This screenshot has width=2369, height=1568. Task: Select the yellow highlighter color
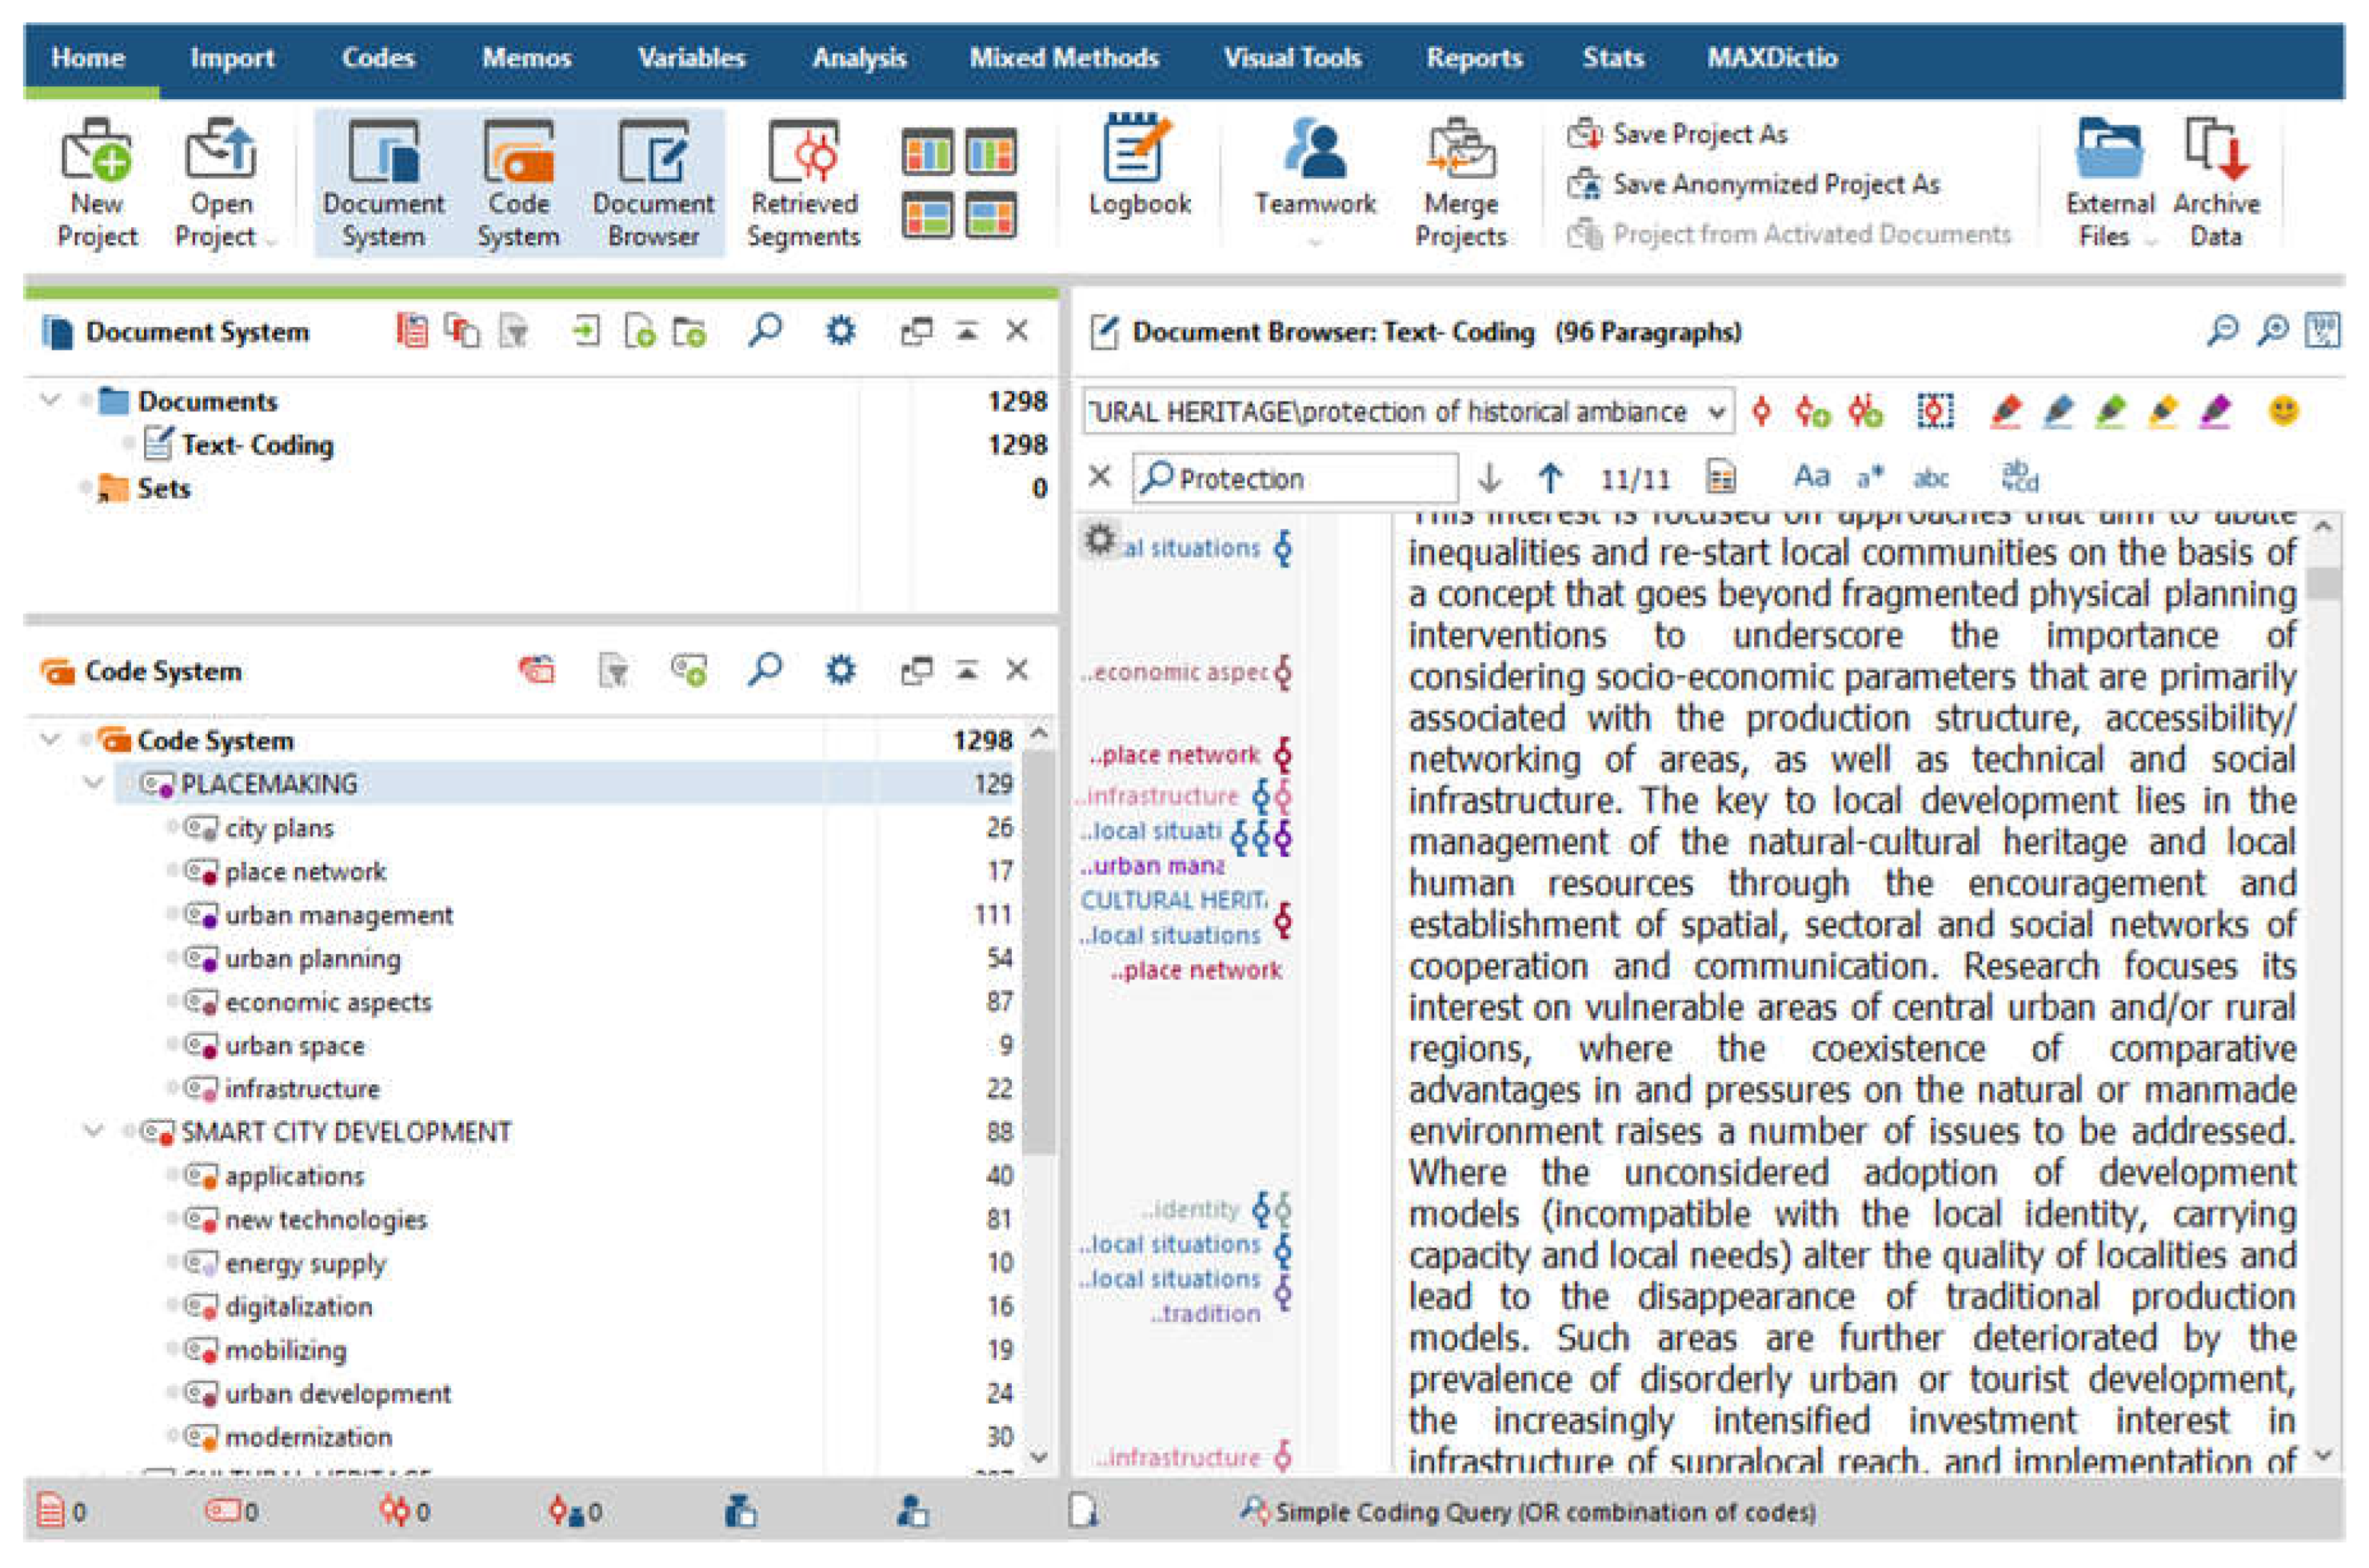2162,410
